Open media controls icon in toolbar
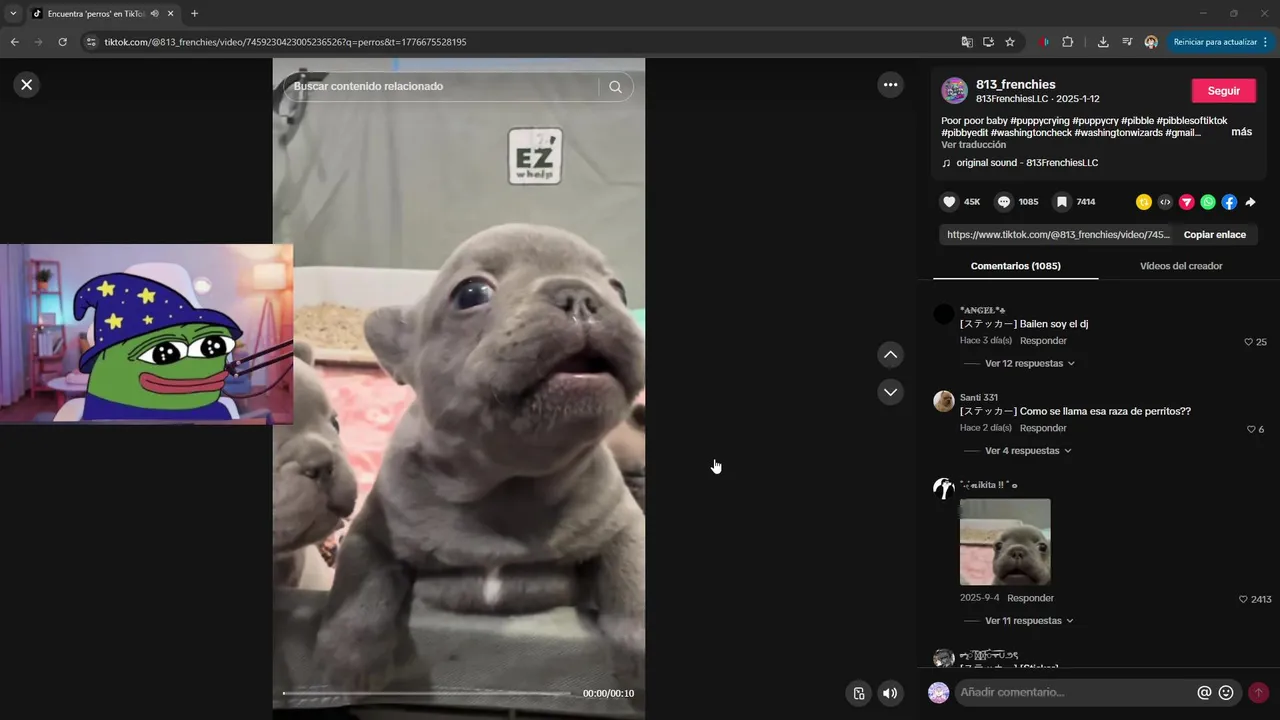This screenshot has height=720, width=1280. click(1127, 42)
